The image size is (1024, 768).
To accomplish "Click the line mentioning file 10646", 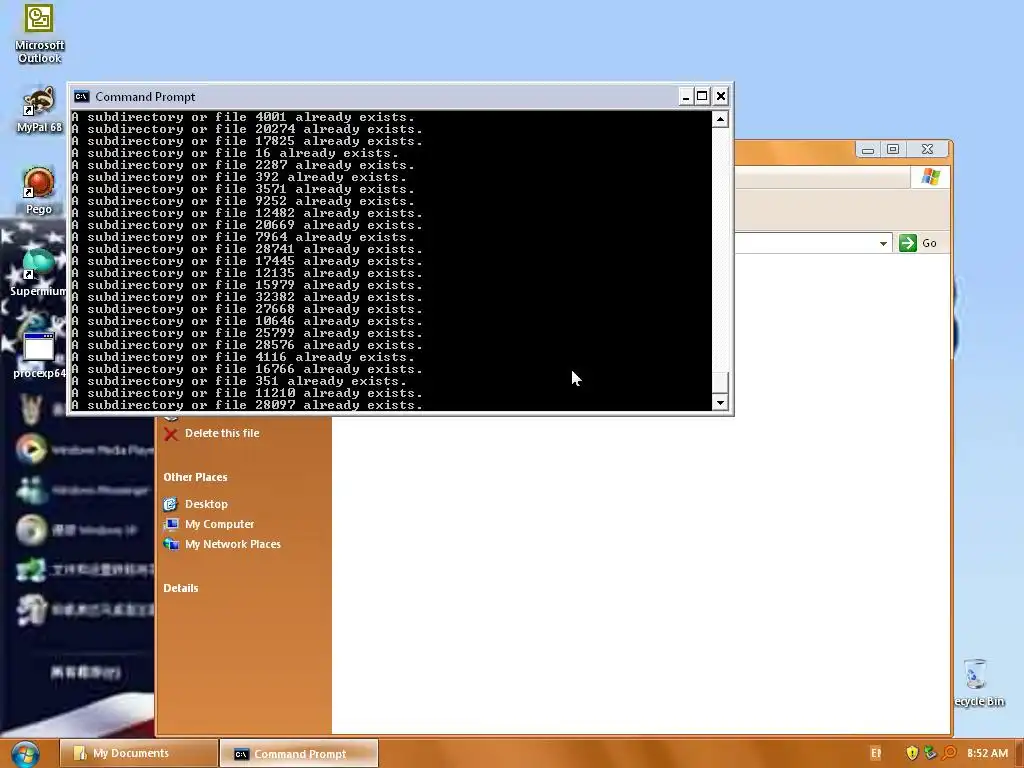I will click(x=247, y=321).
